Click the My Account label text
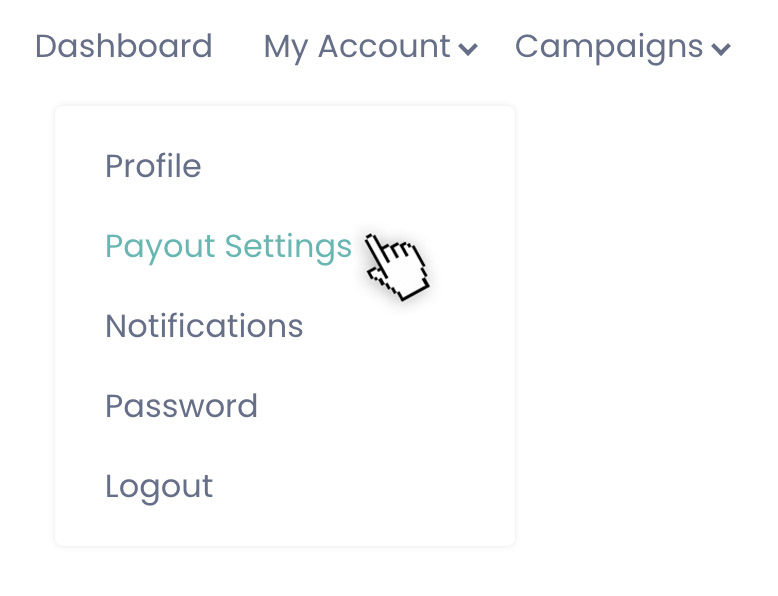Screen dimensions: 778x596 357,48
